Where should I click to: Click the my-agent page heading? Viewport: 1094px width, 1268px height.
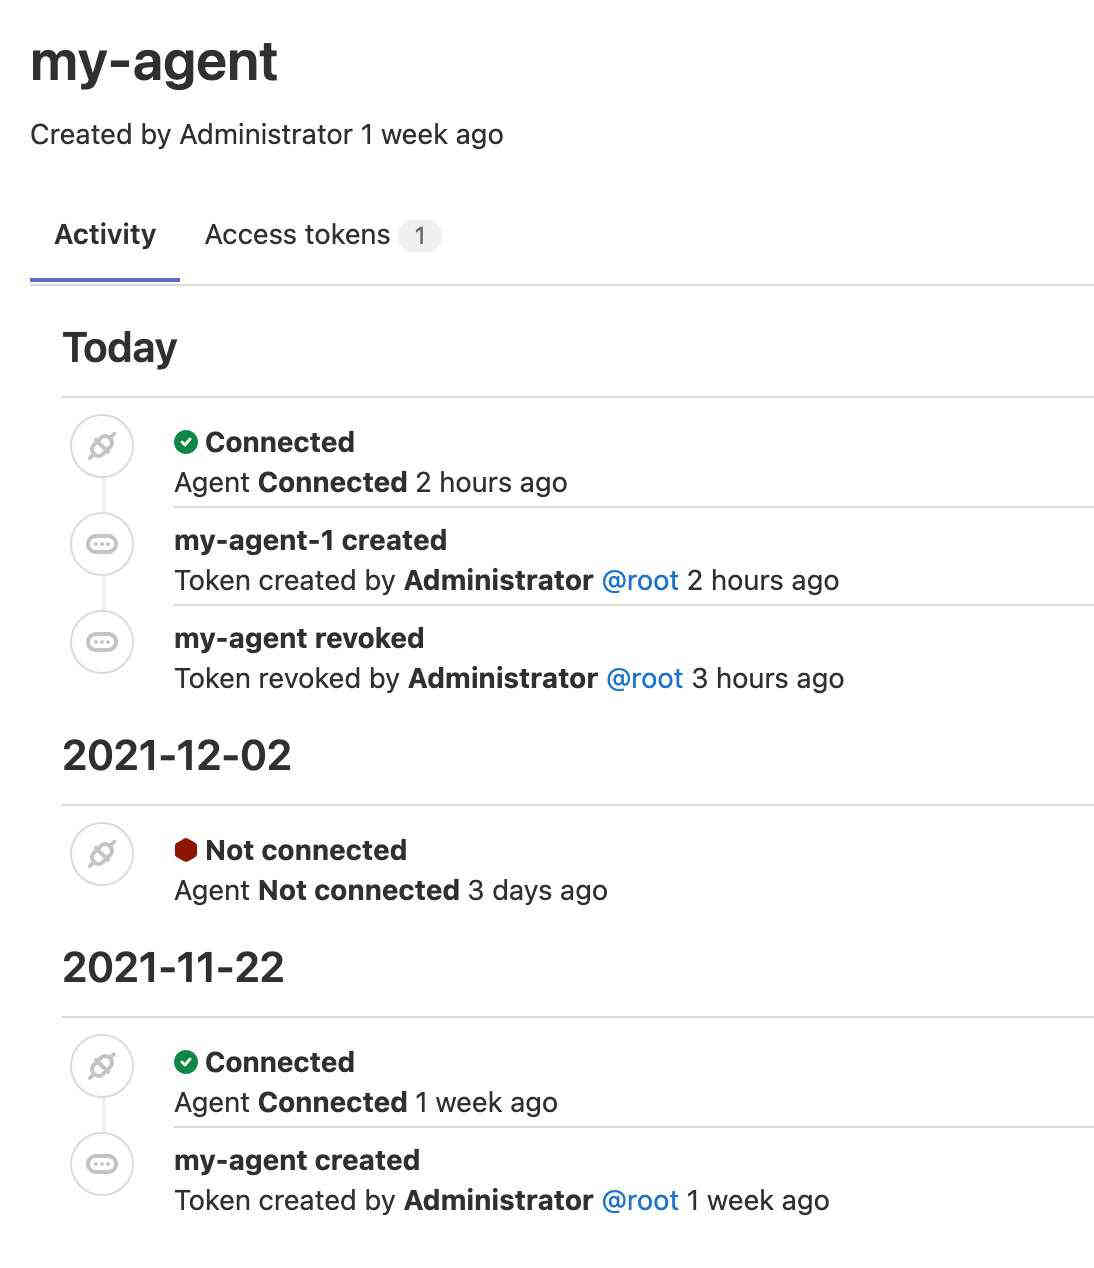(154, 63)
